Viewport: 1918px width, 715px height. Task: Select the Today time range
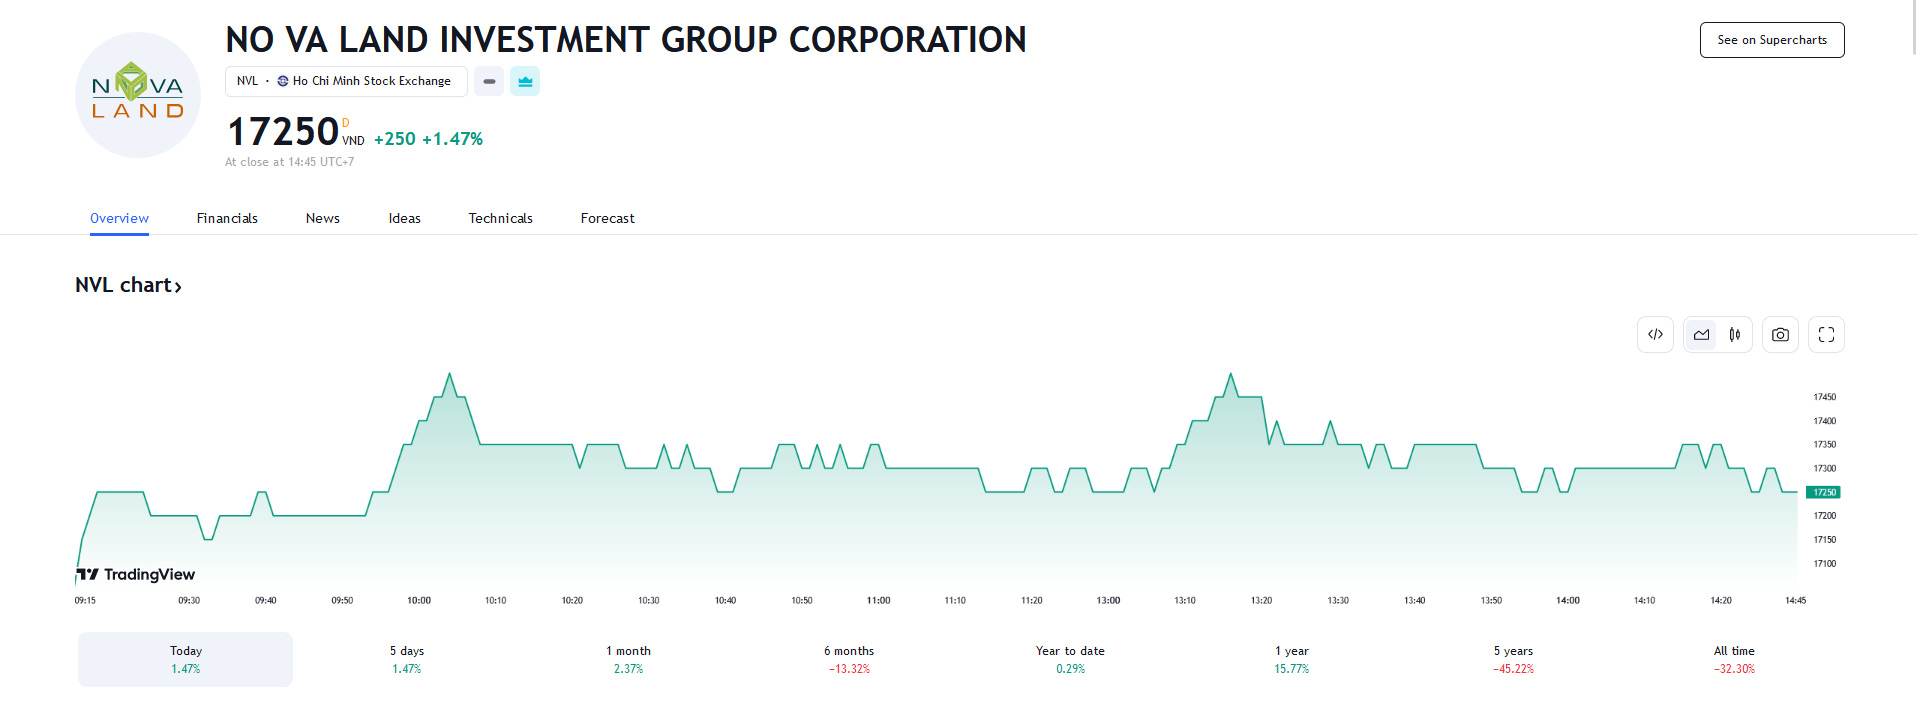click(x=185, y=659)
